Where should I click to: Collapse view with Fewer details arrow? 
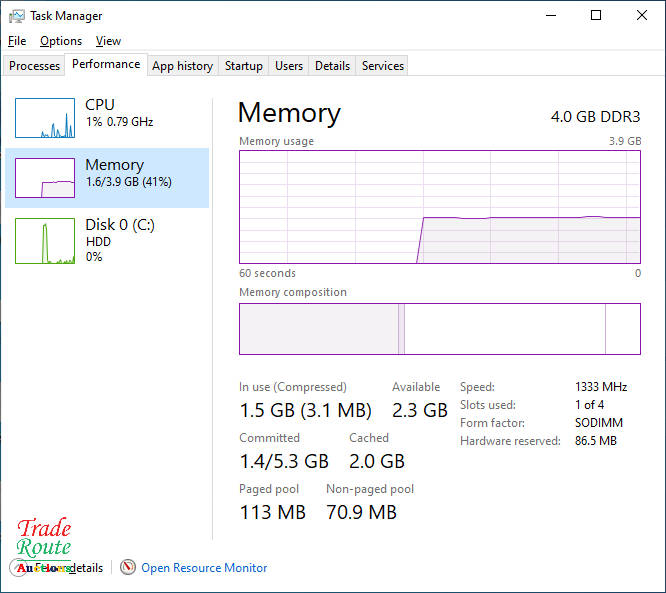(18, 568)
